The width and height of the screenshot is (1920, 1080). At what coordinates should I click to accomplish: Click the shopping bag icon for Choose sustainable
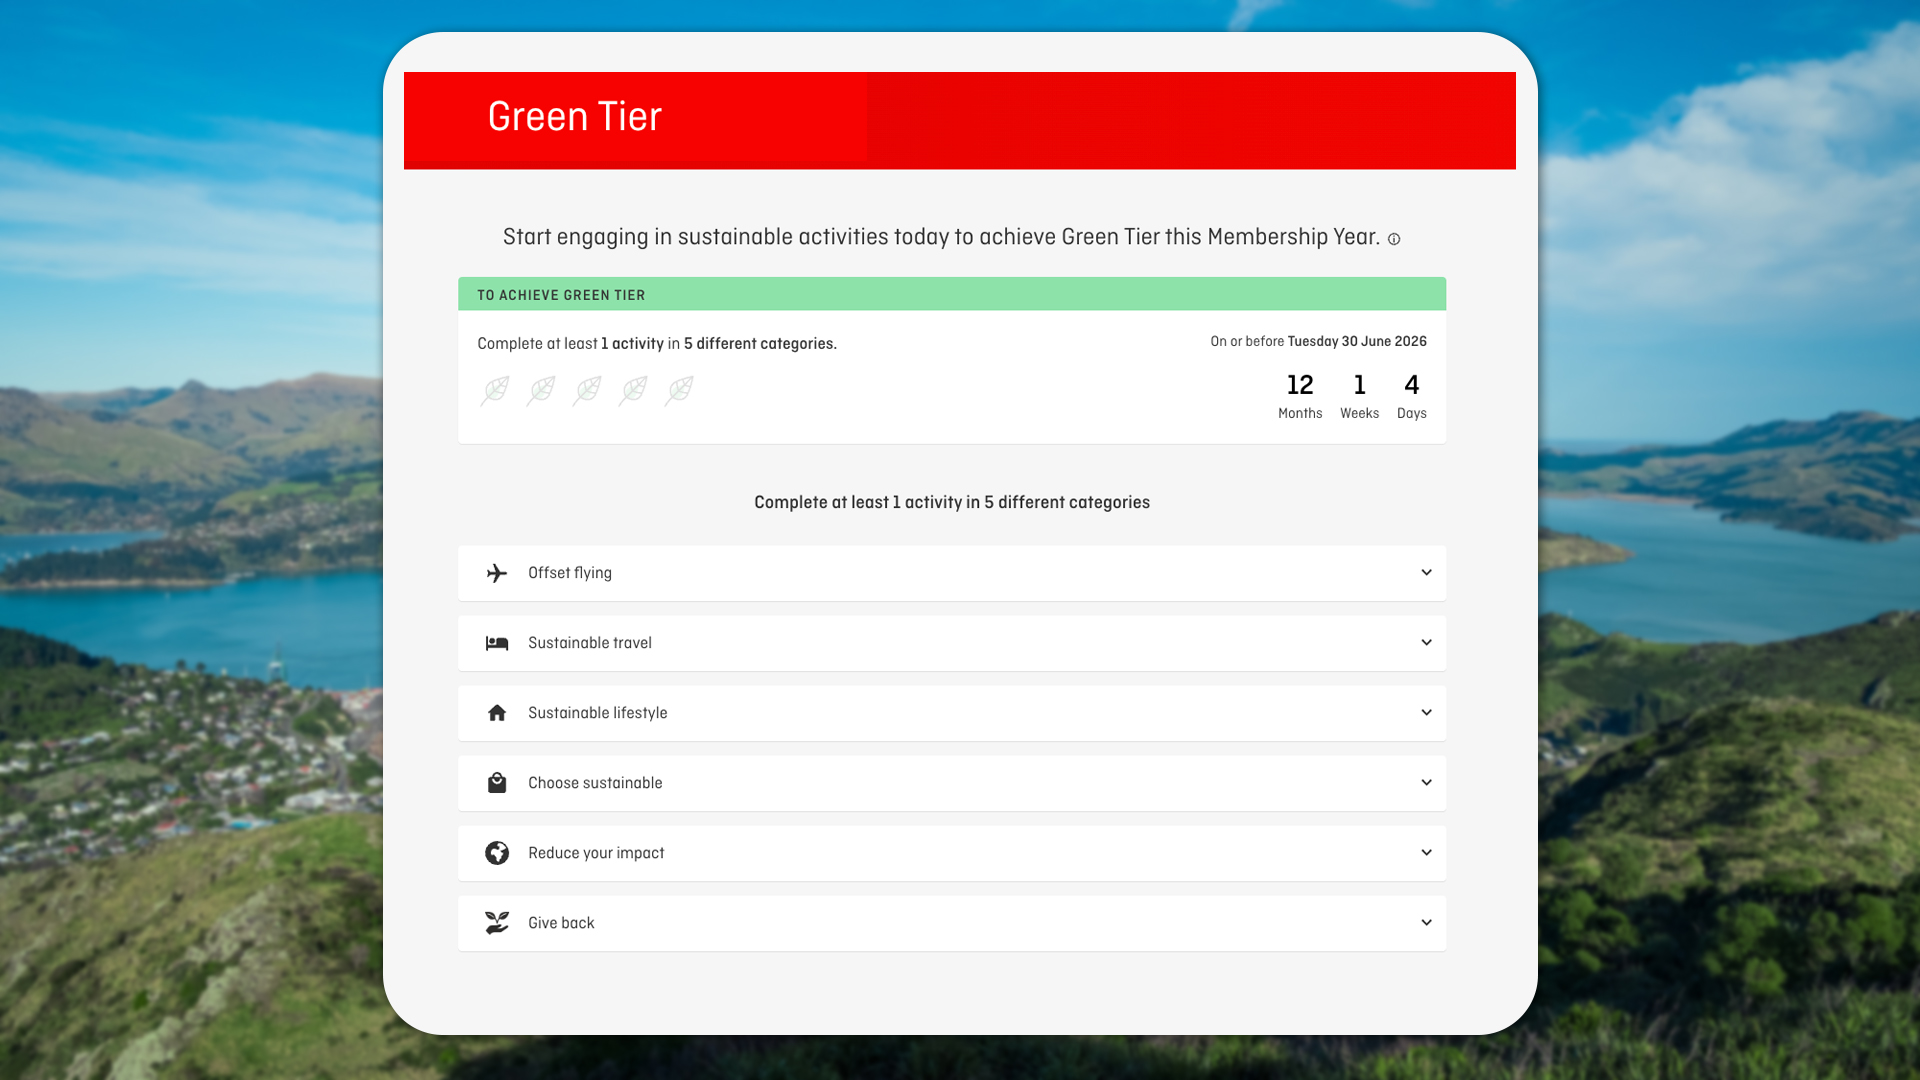pyautogui.click(x=497, y=783)
